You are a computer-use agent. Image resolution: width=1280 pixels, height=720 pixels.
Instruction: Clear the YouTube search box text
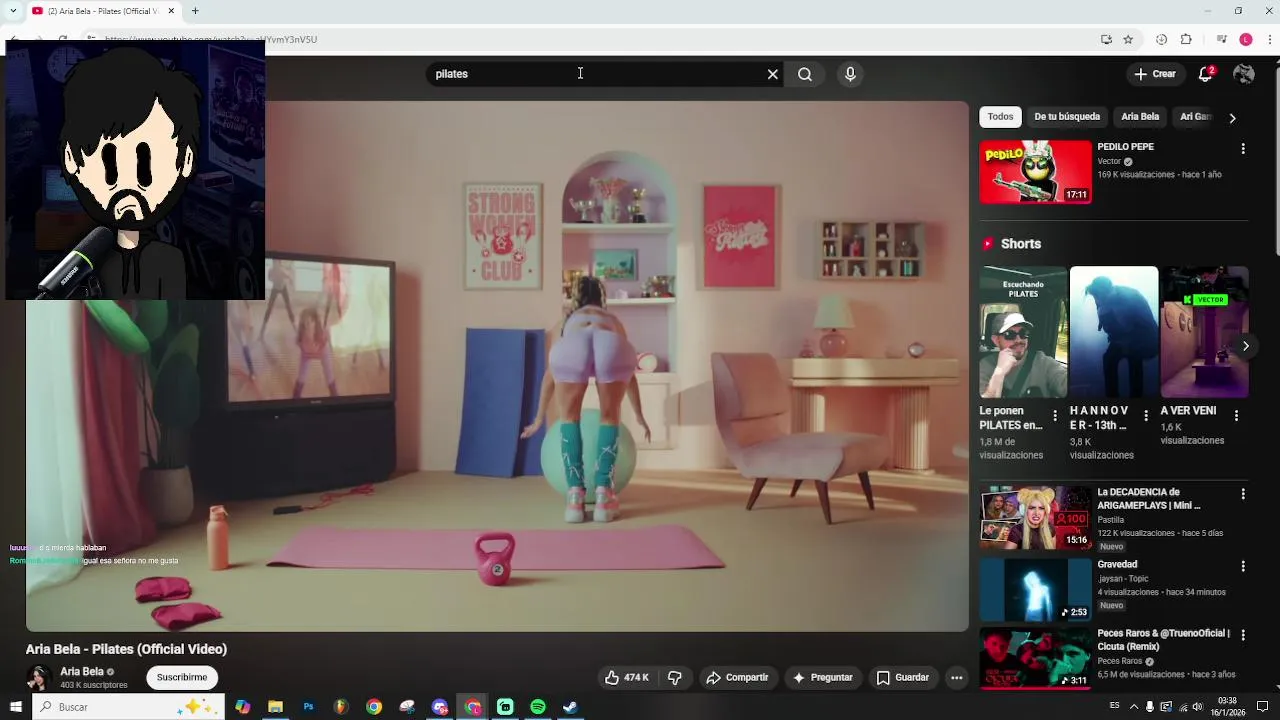point(772,74)
